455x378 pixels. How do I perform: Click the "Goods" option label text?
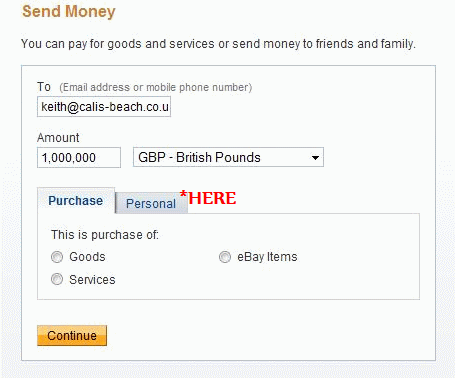click(x=87, y=257)
